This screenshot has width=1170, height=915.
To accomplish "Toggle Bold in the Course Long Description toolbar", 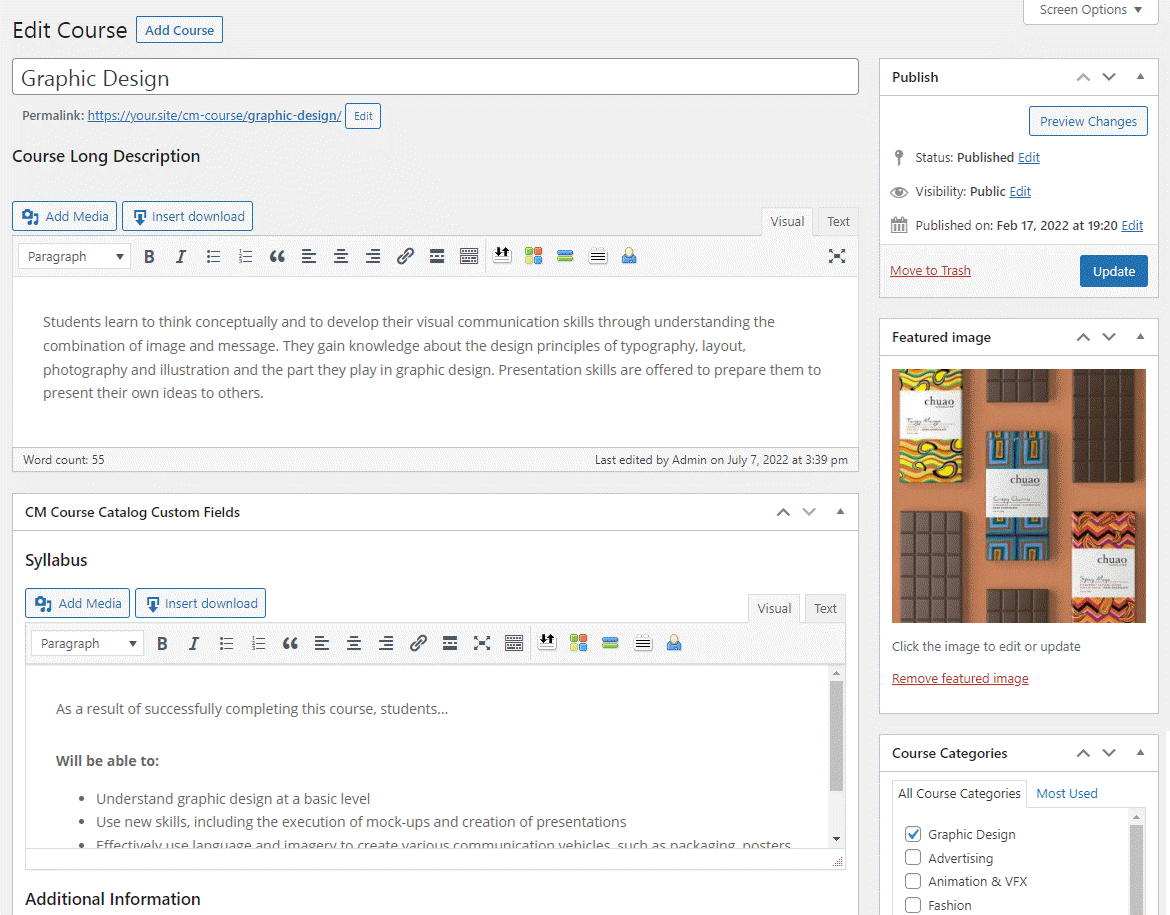I will click(x=149, y=257).
